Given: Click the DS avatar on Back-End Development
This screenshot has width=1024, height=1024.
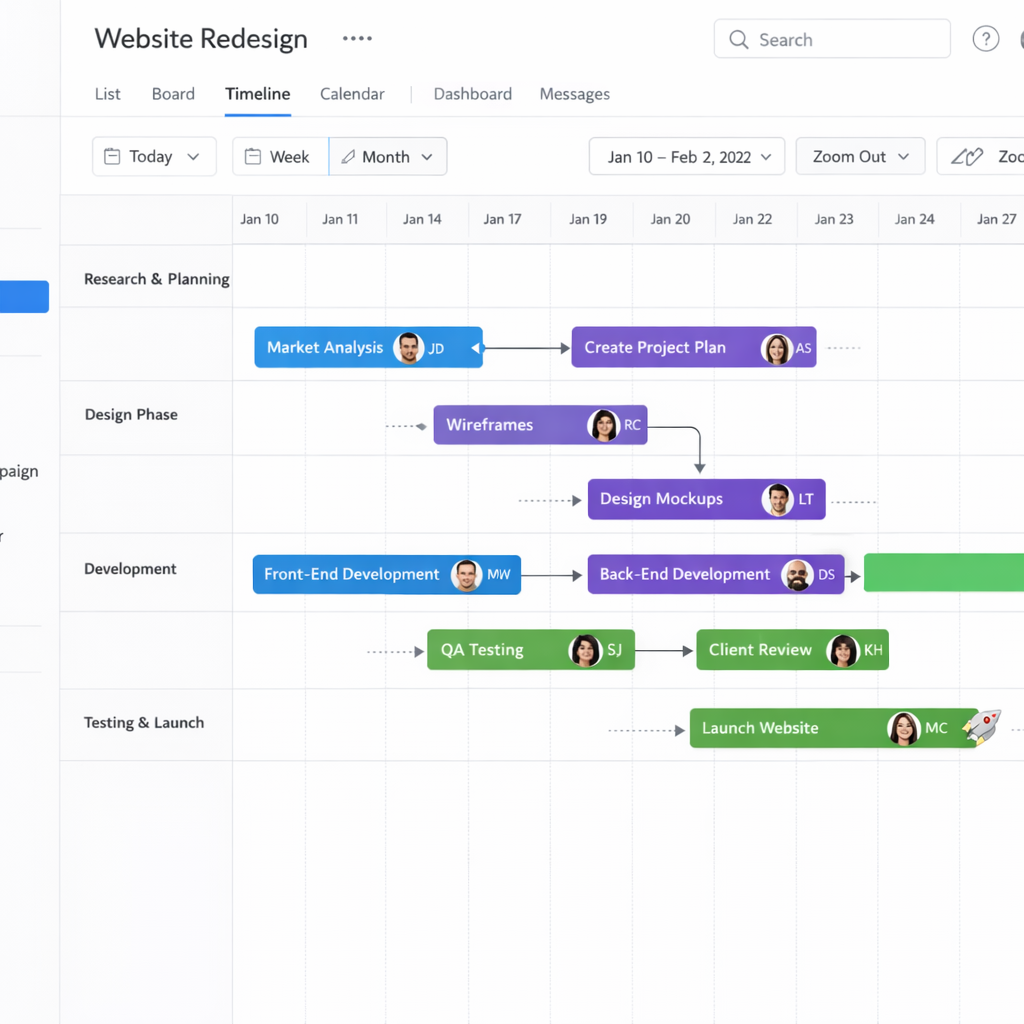Looking at the screenshot, I should (797, 575).
